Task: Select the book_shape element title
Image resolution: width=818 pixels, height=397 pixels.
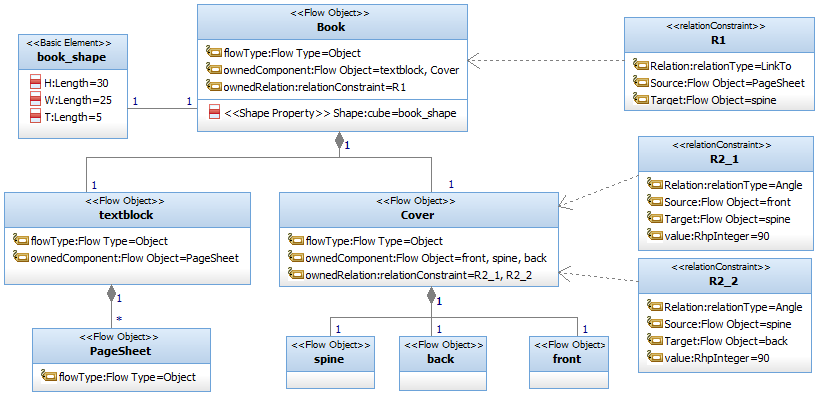Action: pyautogui.click(x=72, y=57)
